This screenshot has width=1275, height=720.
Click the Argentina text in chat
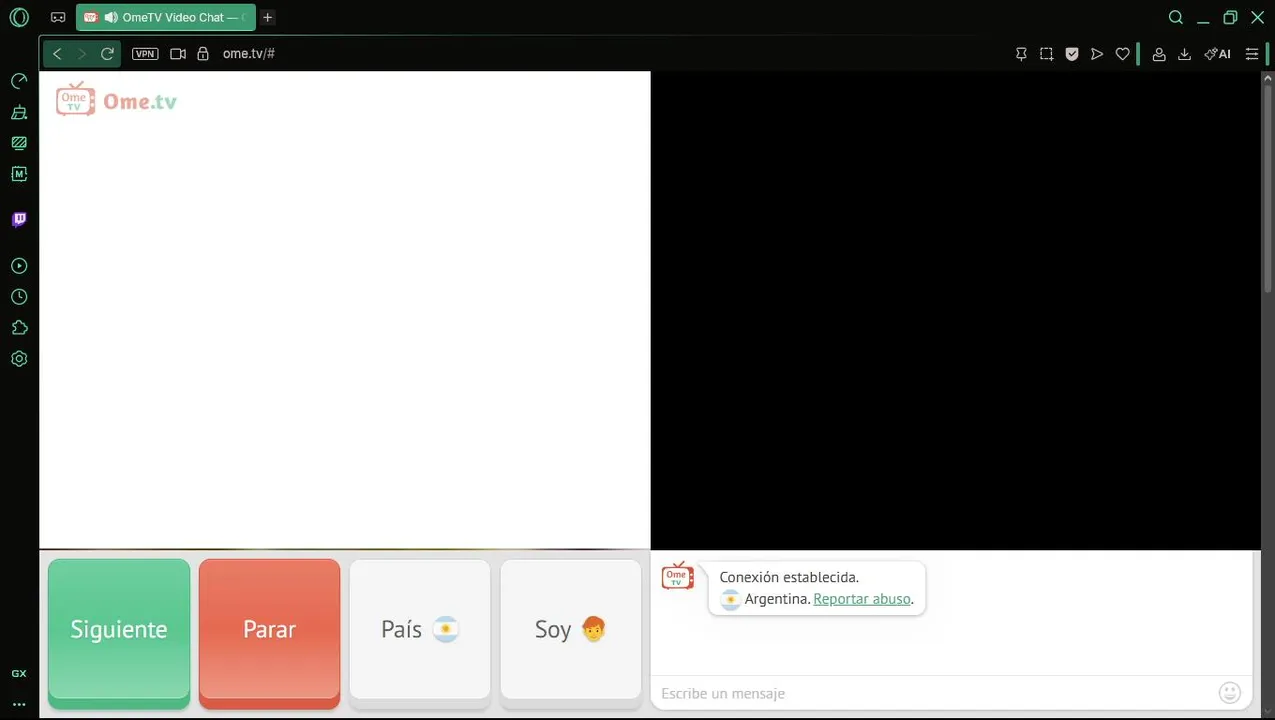click(776, 599)
